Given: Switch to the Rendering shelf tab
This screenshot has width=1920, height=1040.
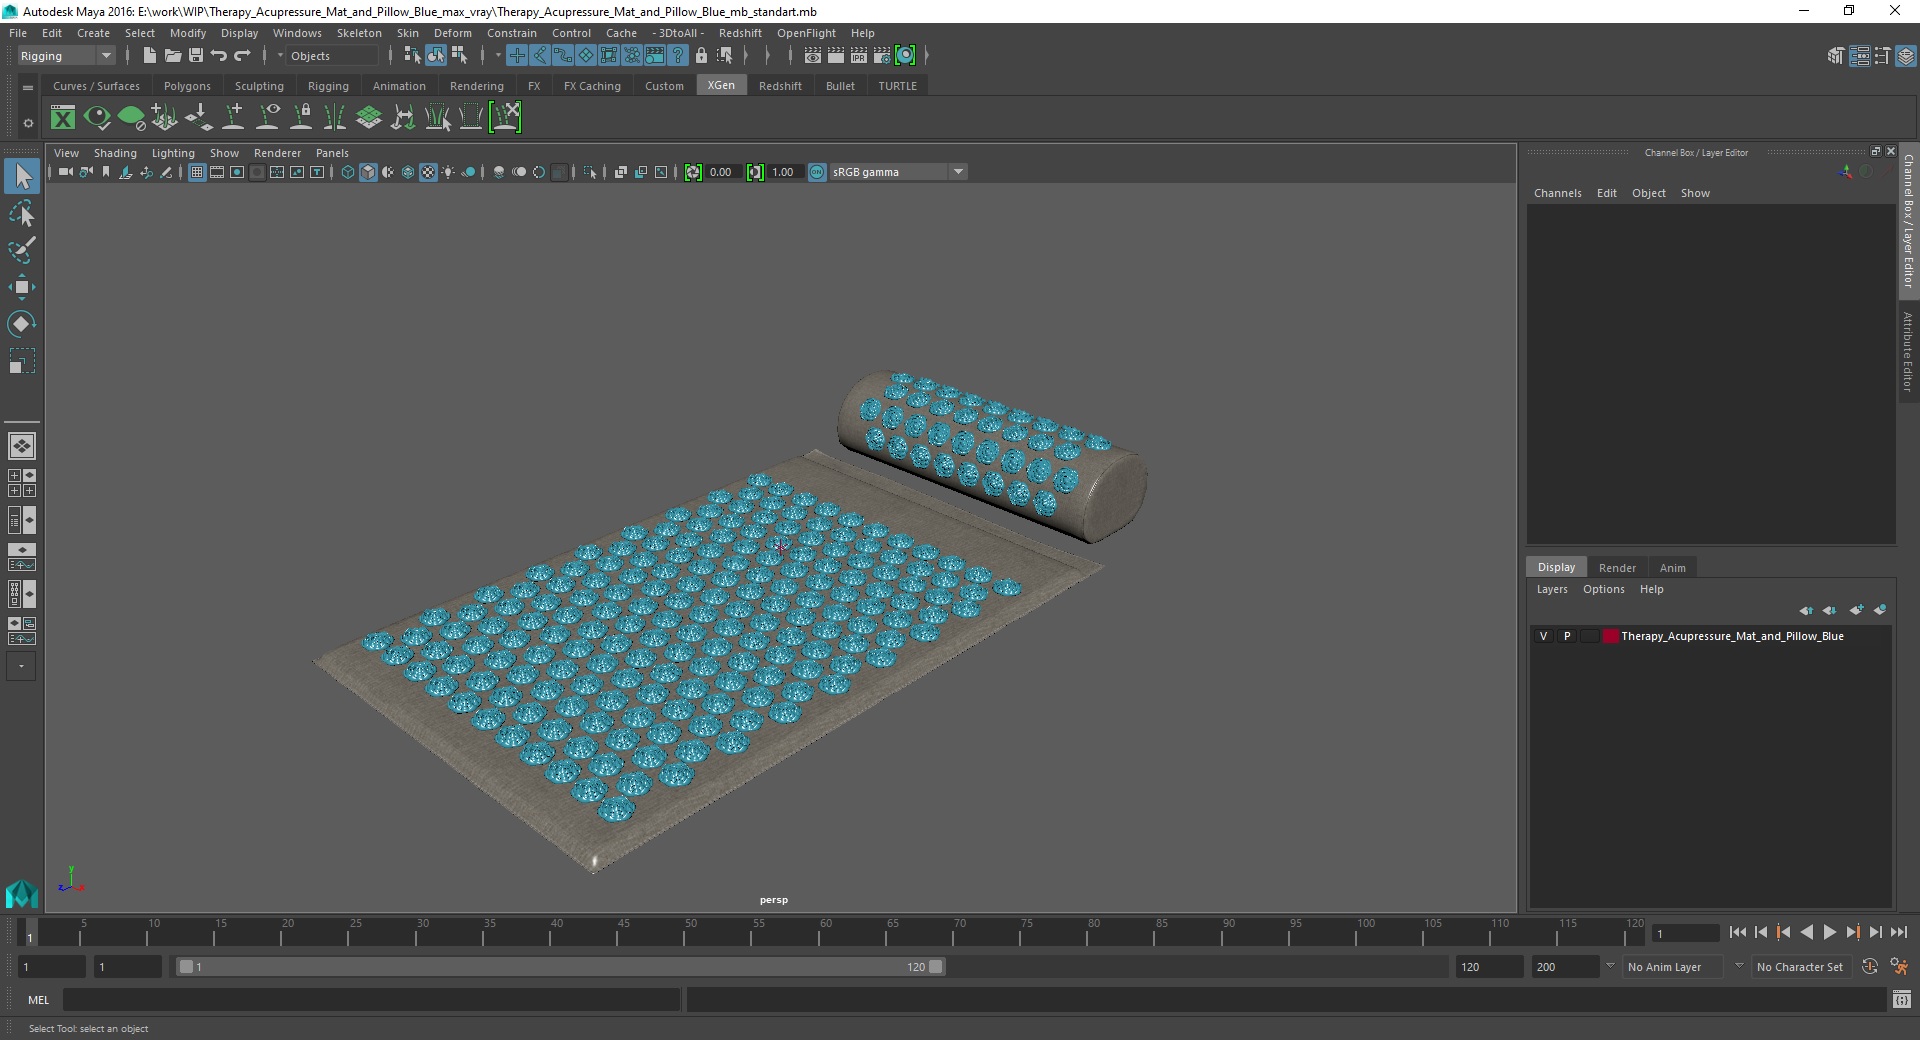Looking at the screenshot, I should [477, 86].
